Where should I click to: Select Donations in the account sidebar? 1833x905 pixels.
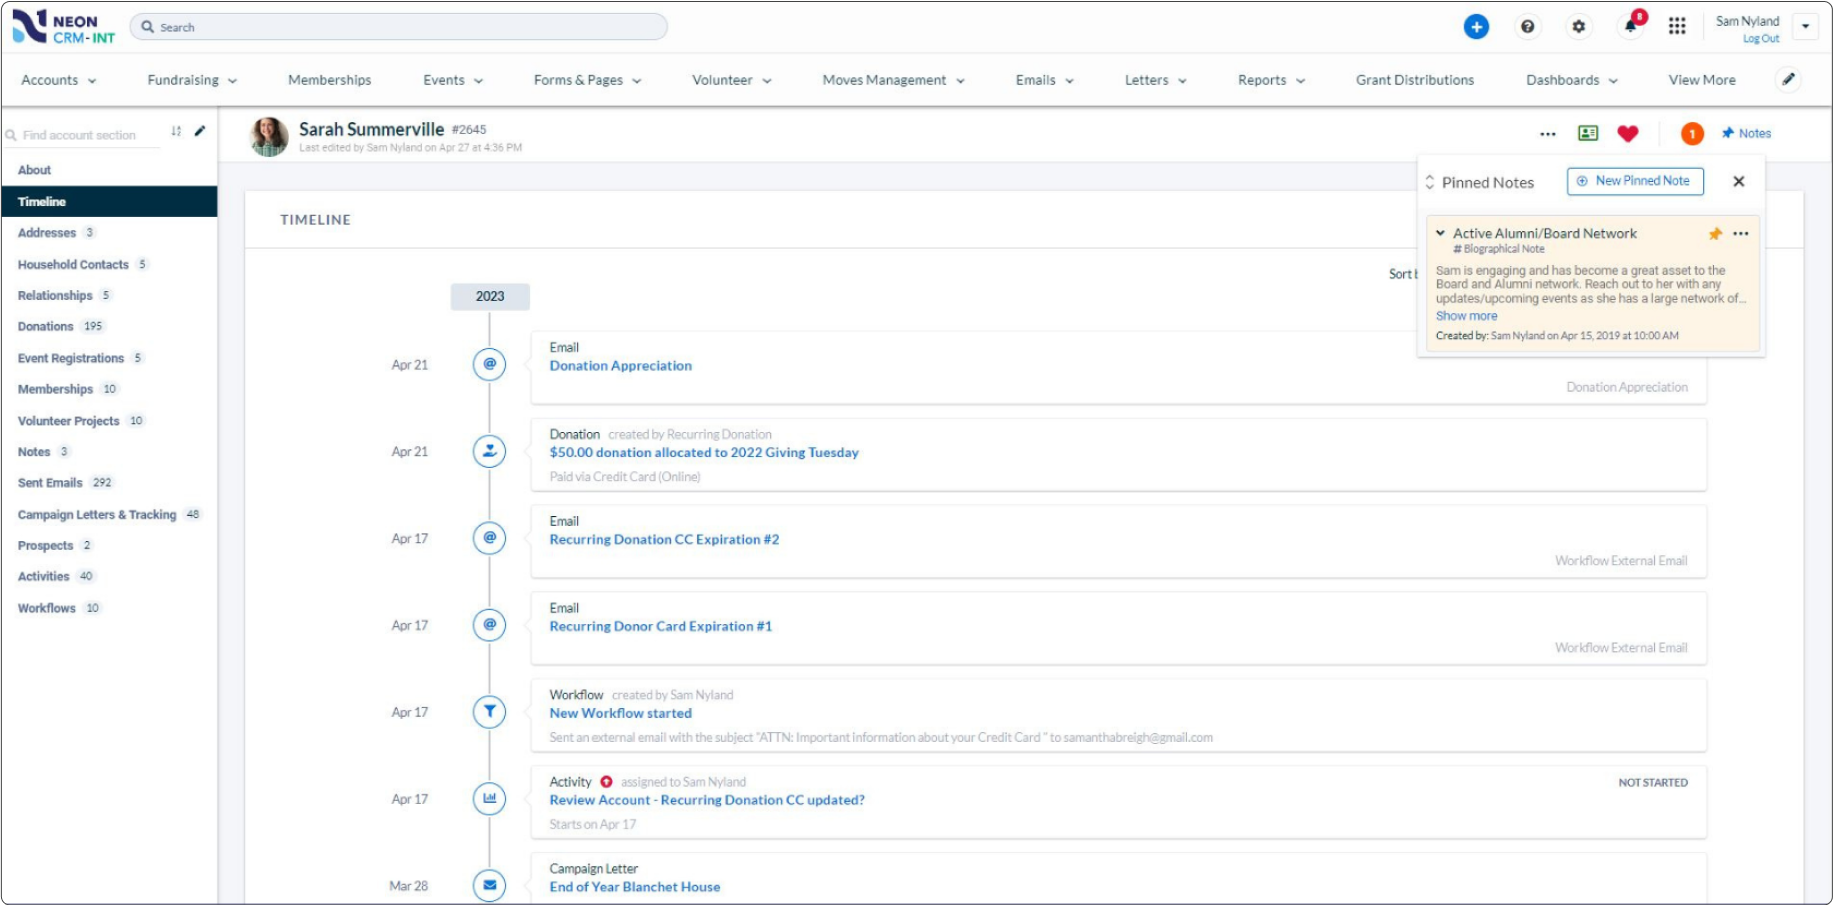click(46, 327)
